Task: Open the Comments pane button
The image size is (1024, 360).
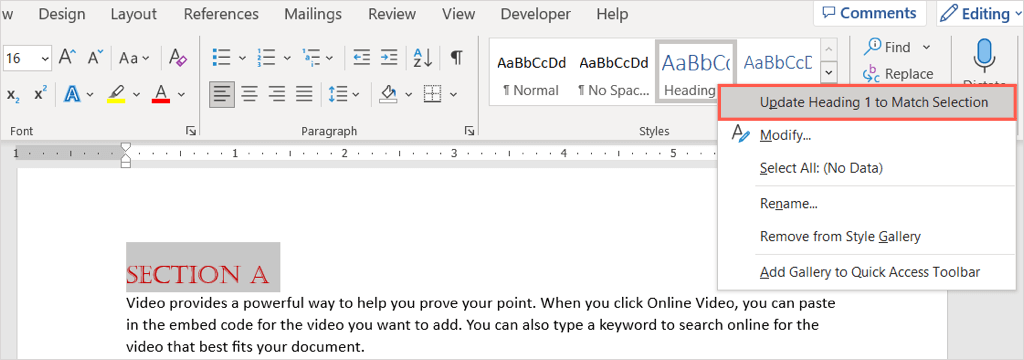Action: click(x=869, y=13)
